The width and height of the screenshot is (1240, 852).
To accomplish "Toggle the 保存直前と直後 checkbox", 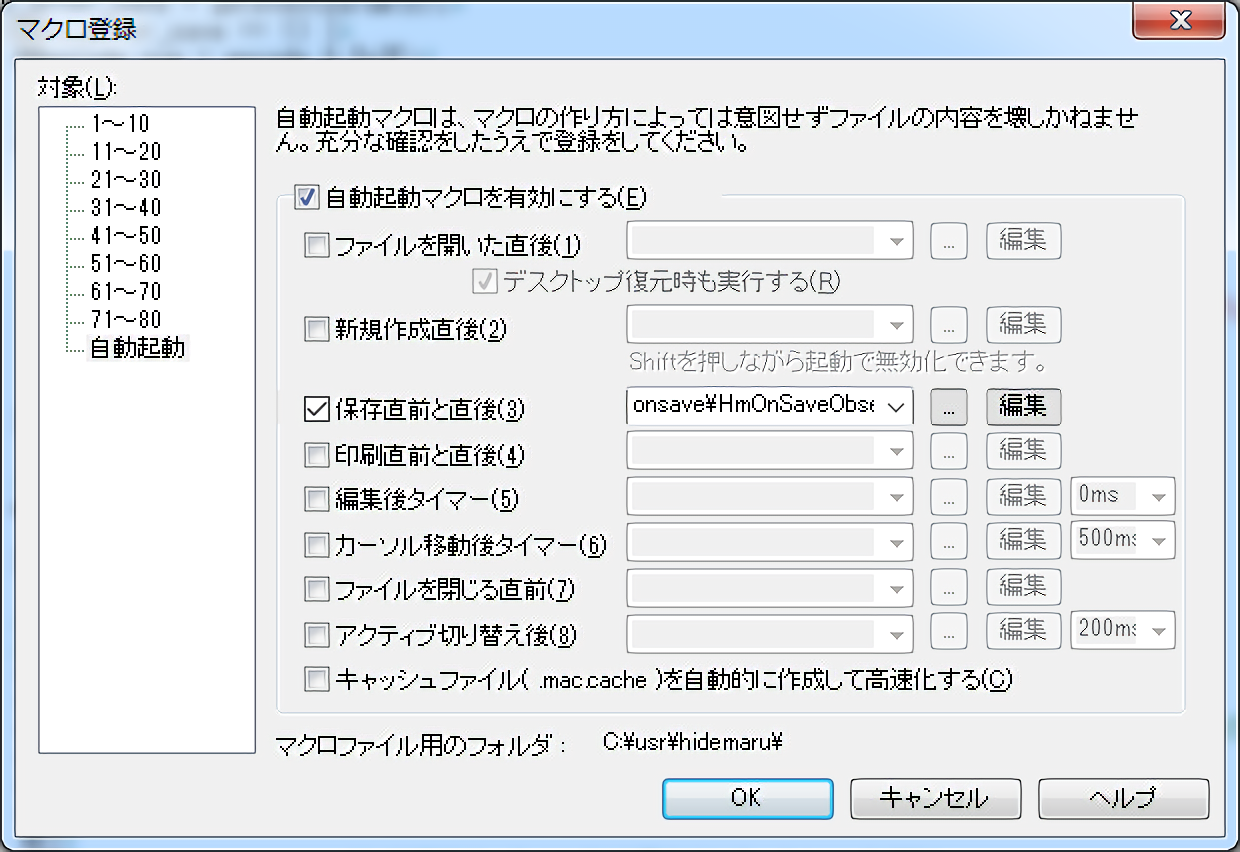I will [x=316, y=409].
